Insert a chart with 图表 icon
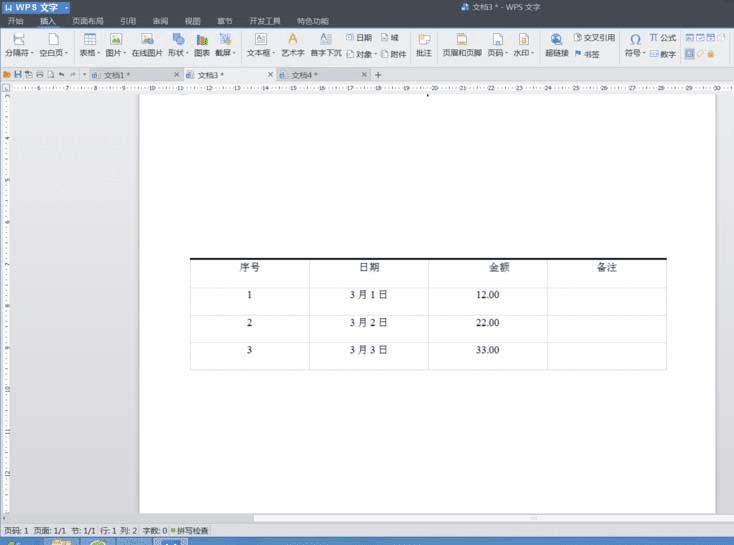The image size is (734, 545). pyautogui.click(x=202, y=39)
